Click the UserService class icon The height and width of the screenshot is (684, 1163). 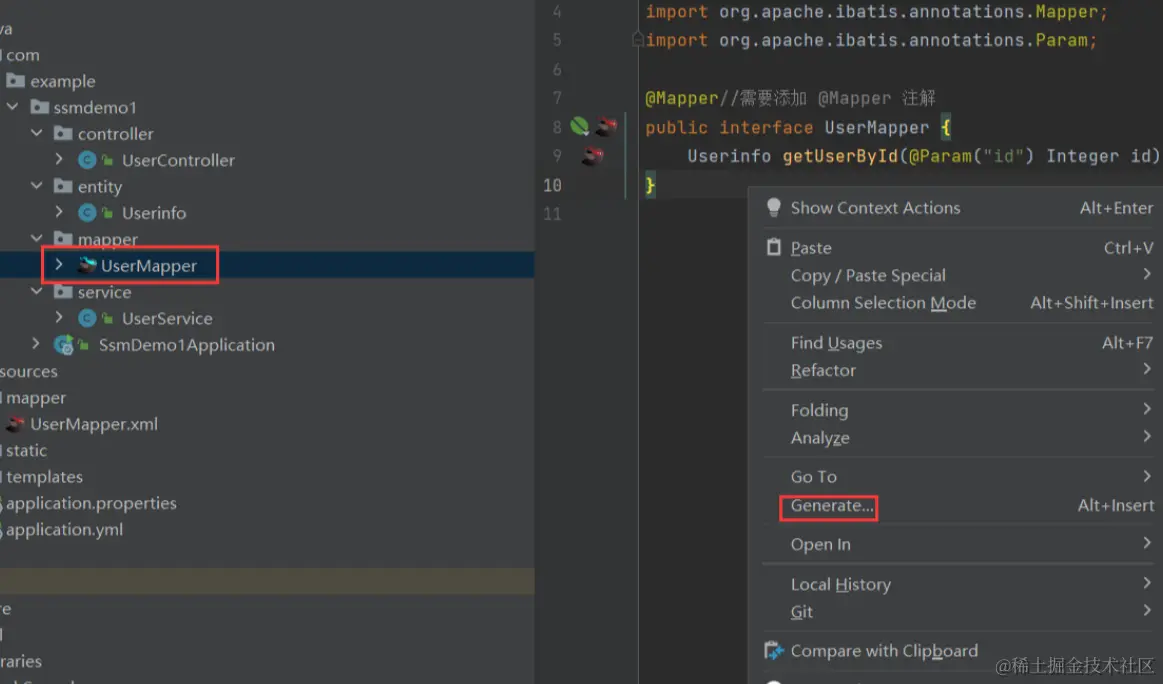[x=87, y=318]
